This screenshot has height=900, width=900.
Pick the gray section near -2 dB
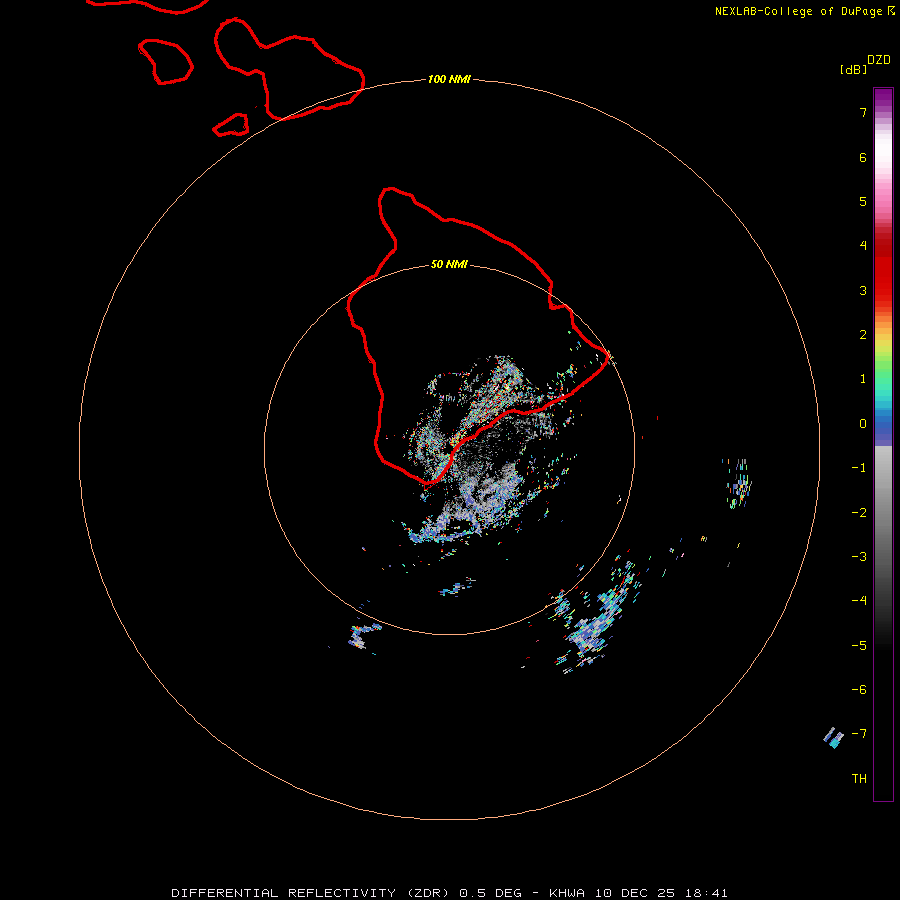883,513
